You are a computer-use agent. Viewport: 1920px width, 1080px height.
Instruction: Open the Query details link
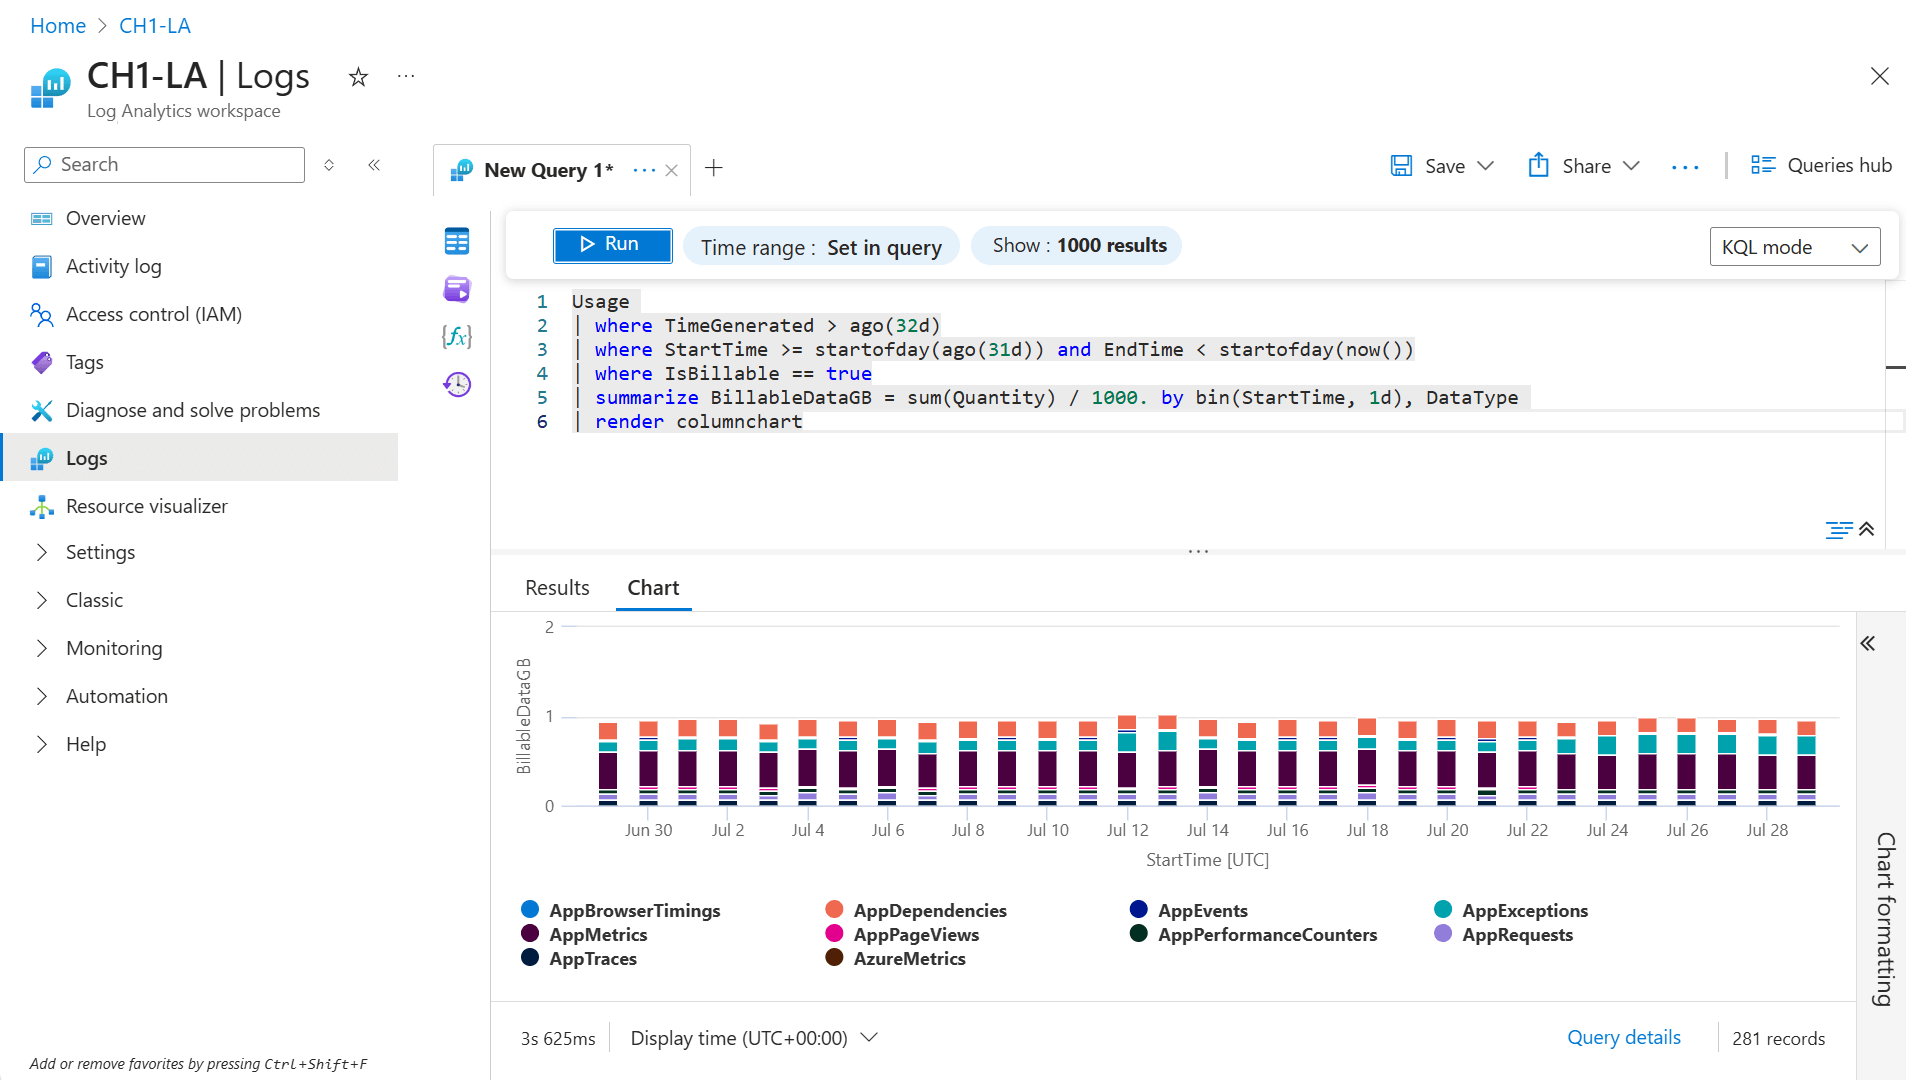tap(1623, 1038)
